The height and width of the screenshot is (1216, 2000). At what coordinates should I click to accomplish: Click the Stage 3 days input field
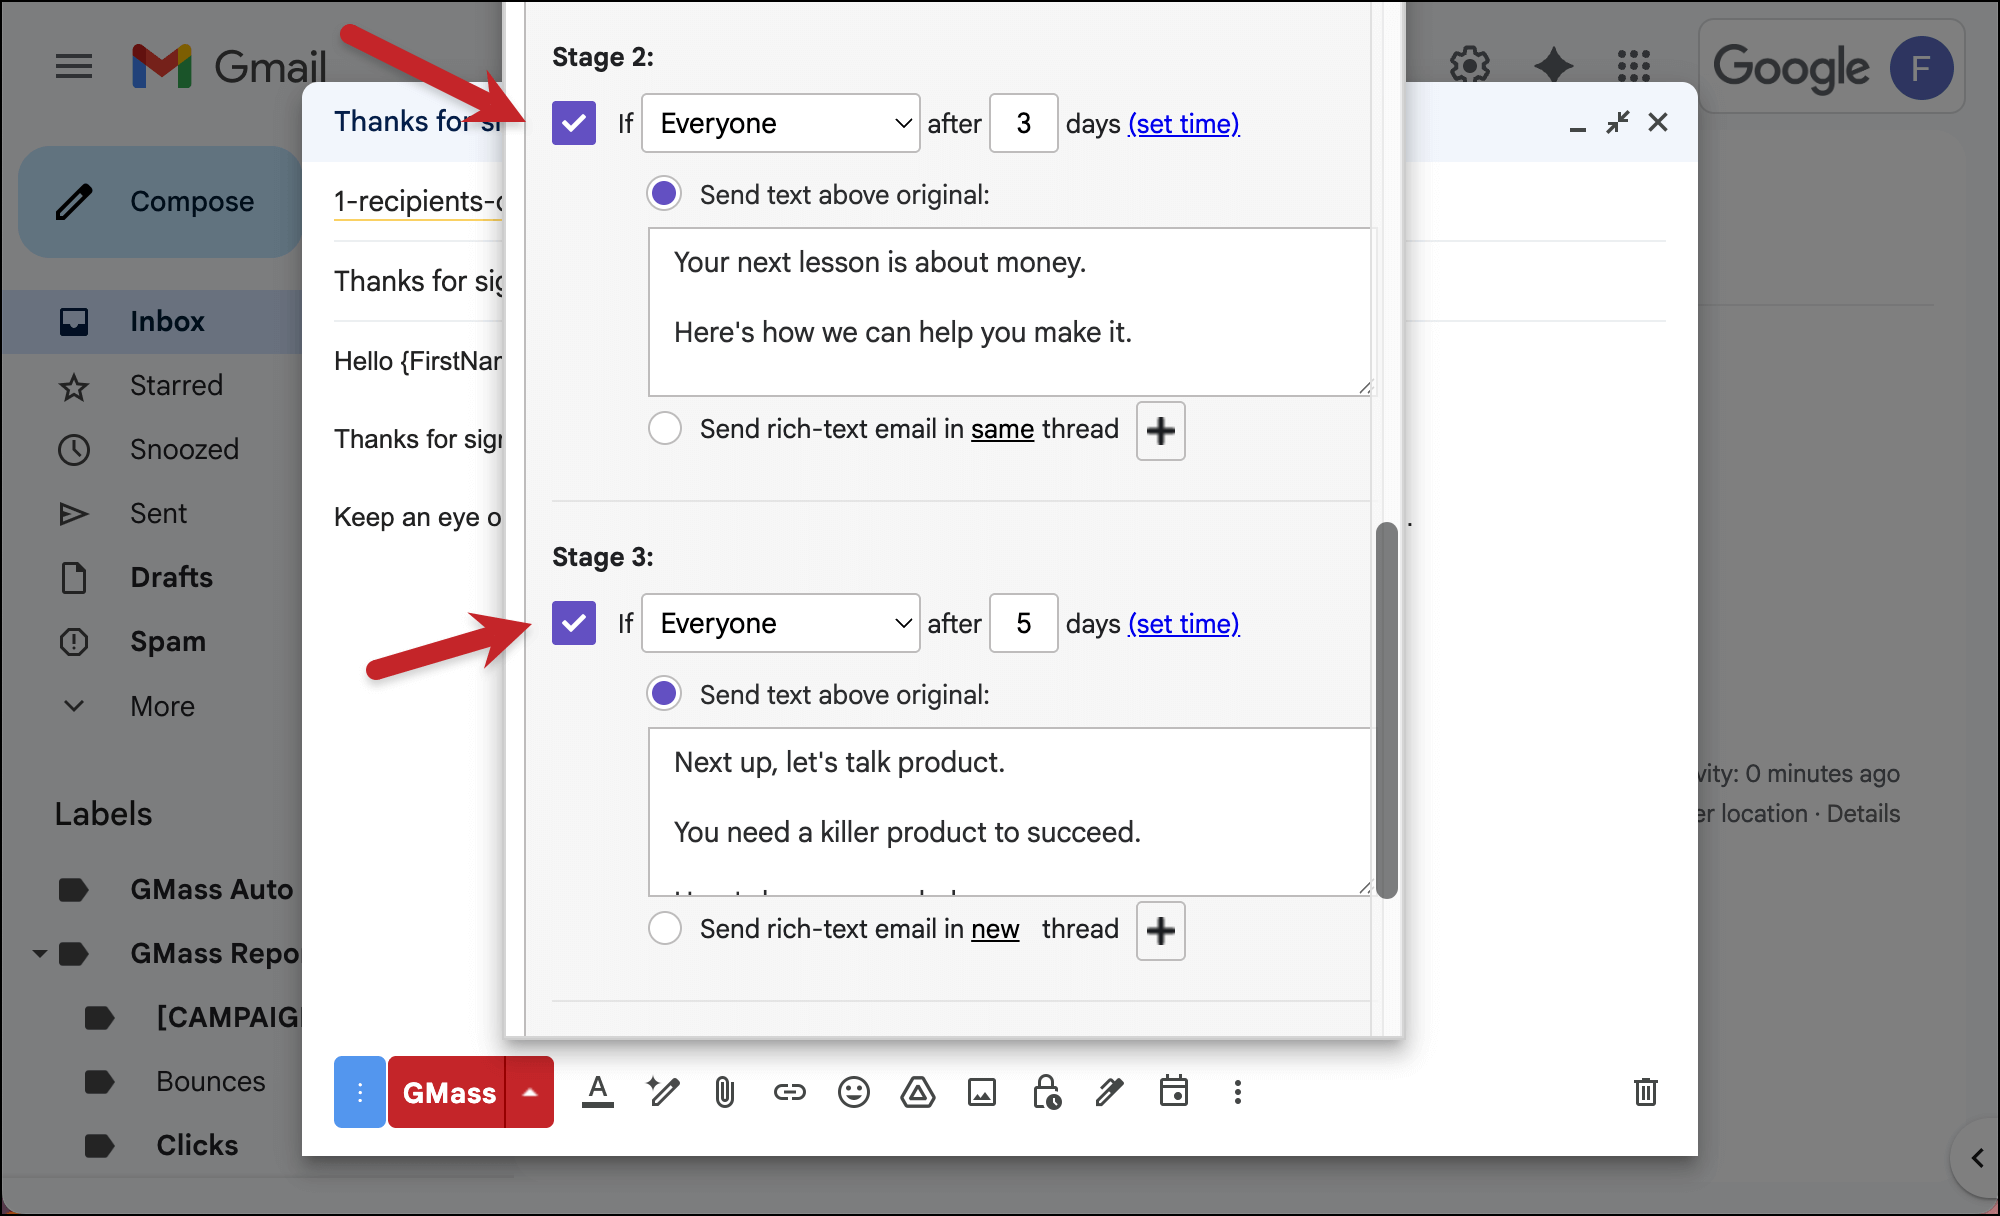[1023, 623]
